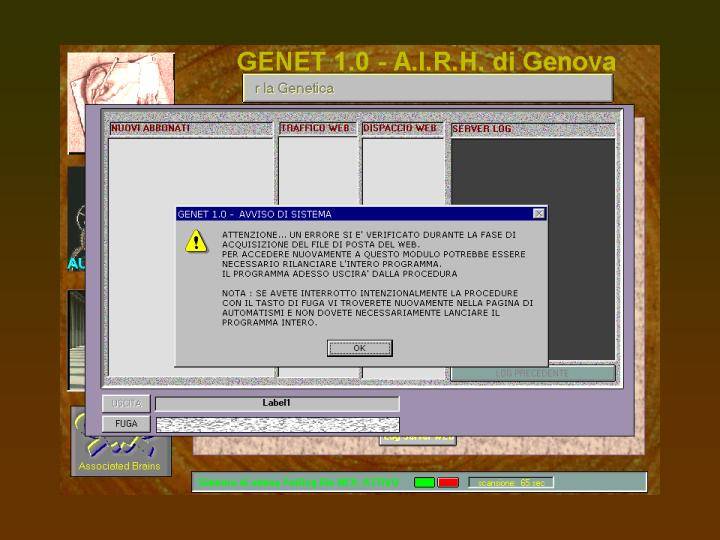The width and height of the screenshot is (720, 540).
Task: Click the scansione 65 sec countdown field
Action: pyautogui.click(x=511, y=483)
